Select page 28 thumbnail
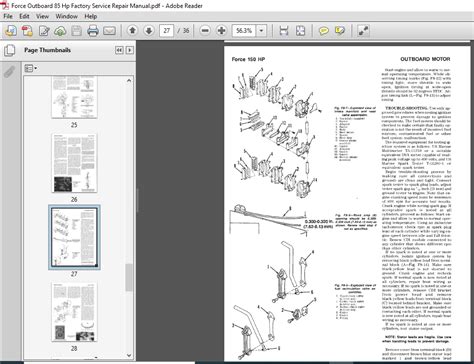 [x=74, y=312]
